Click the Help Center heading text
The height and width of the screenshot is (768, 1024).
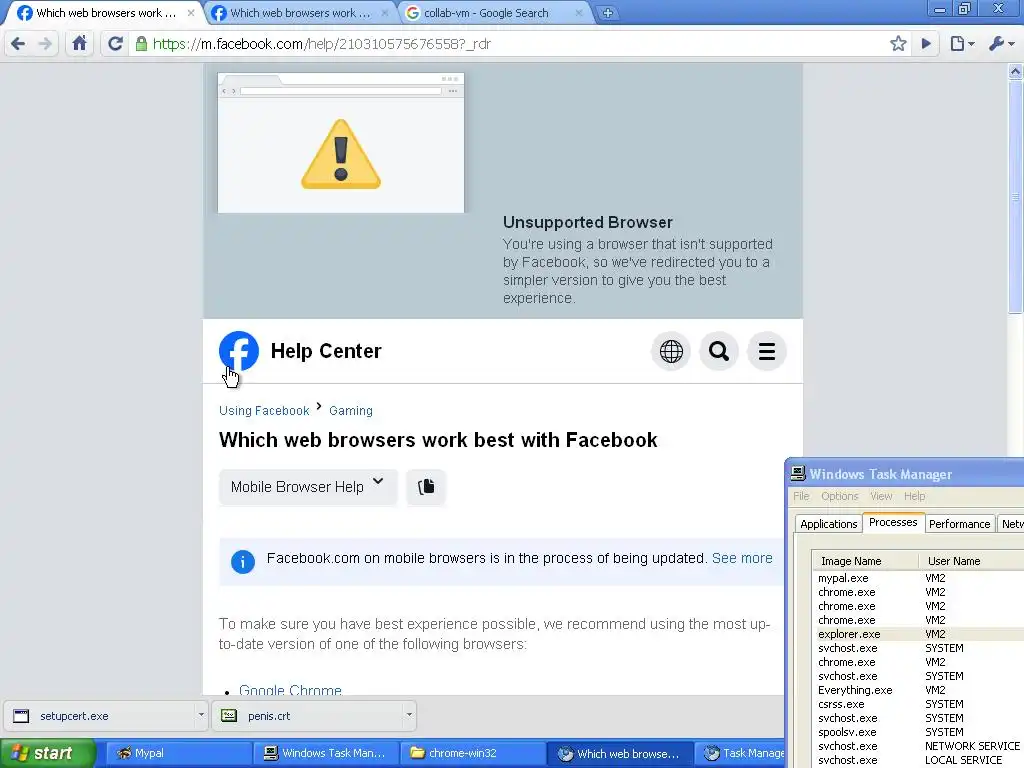coord(326,351)
